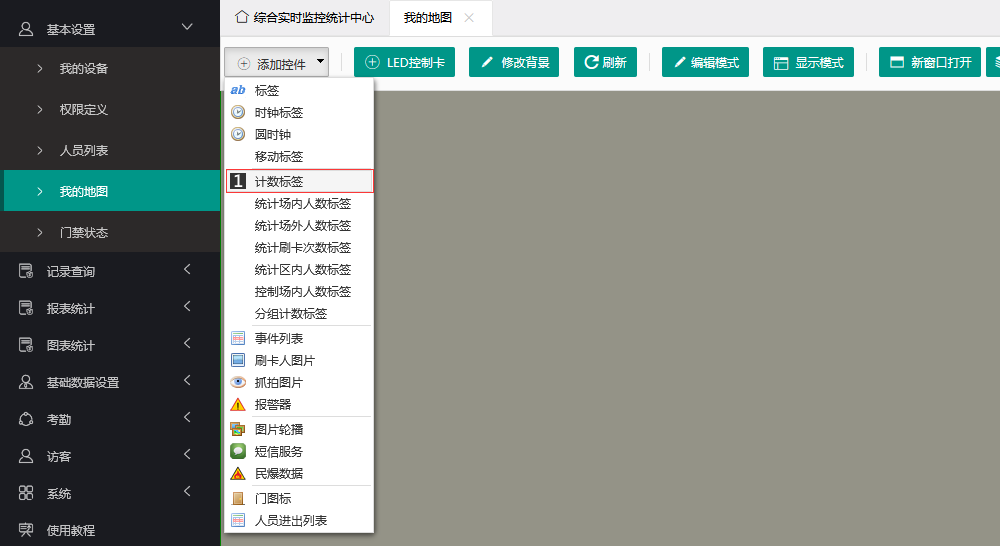This screenshot has height=546, width=1000.
Task: Switch to 显示模式
Action: click(x=808, y=62)
